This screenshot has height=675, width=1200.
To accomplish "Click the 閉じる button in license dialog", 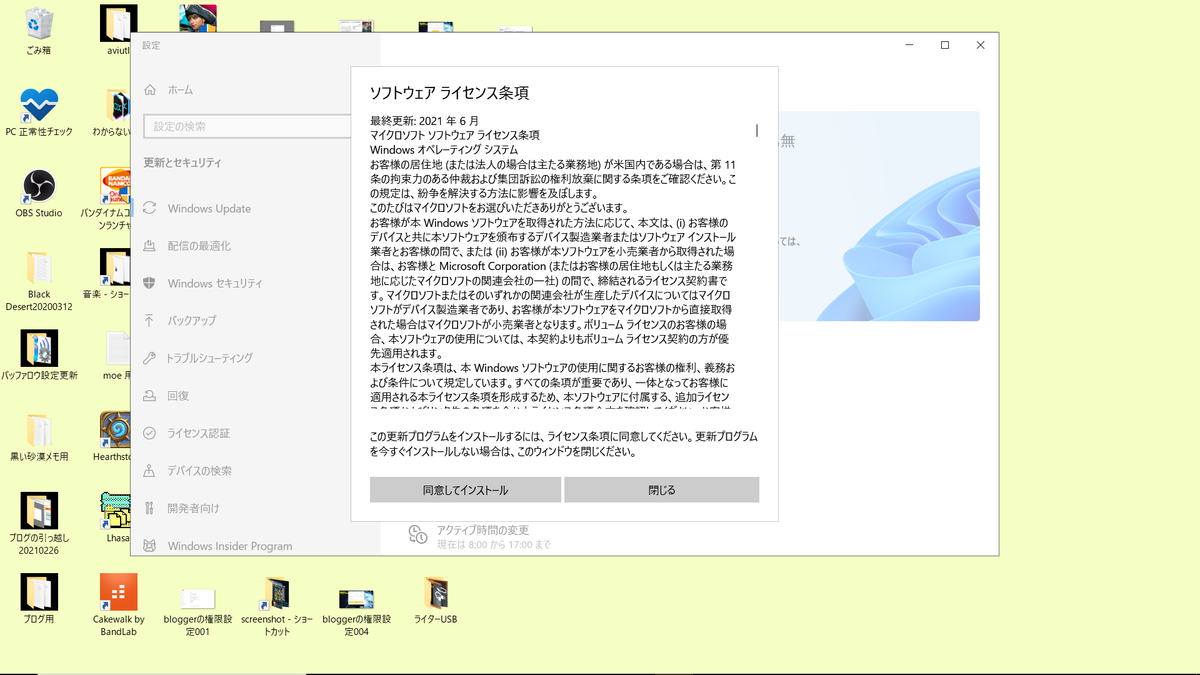I will click(662, 490).
